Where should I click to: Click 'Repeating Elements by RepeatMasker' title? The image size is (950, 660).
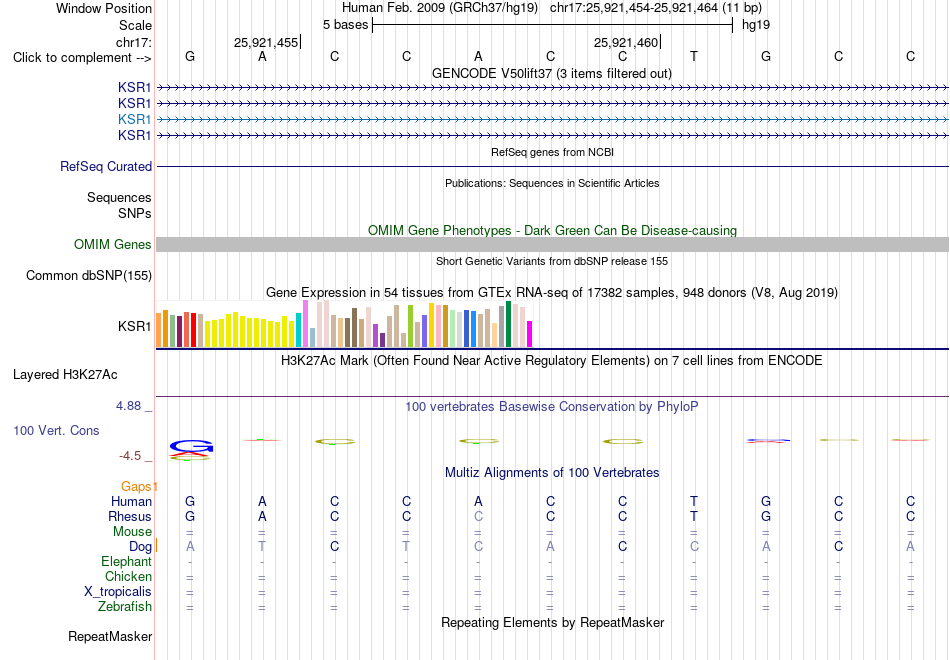pyautogui.click(x=553, y=622)
